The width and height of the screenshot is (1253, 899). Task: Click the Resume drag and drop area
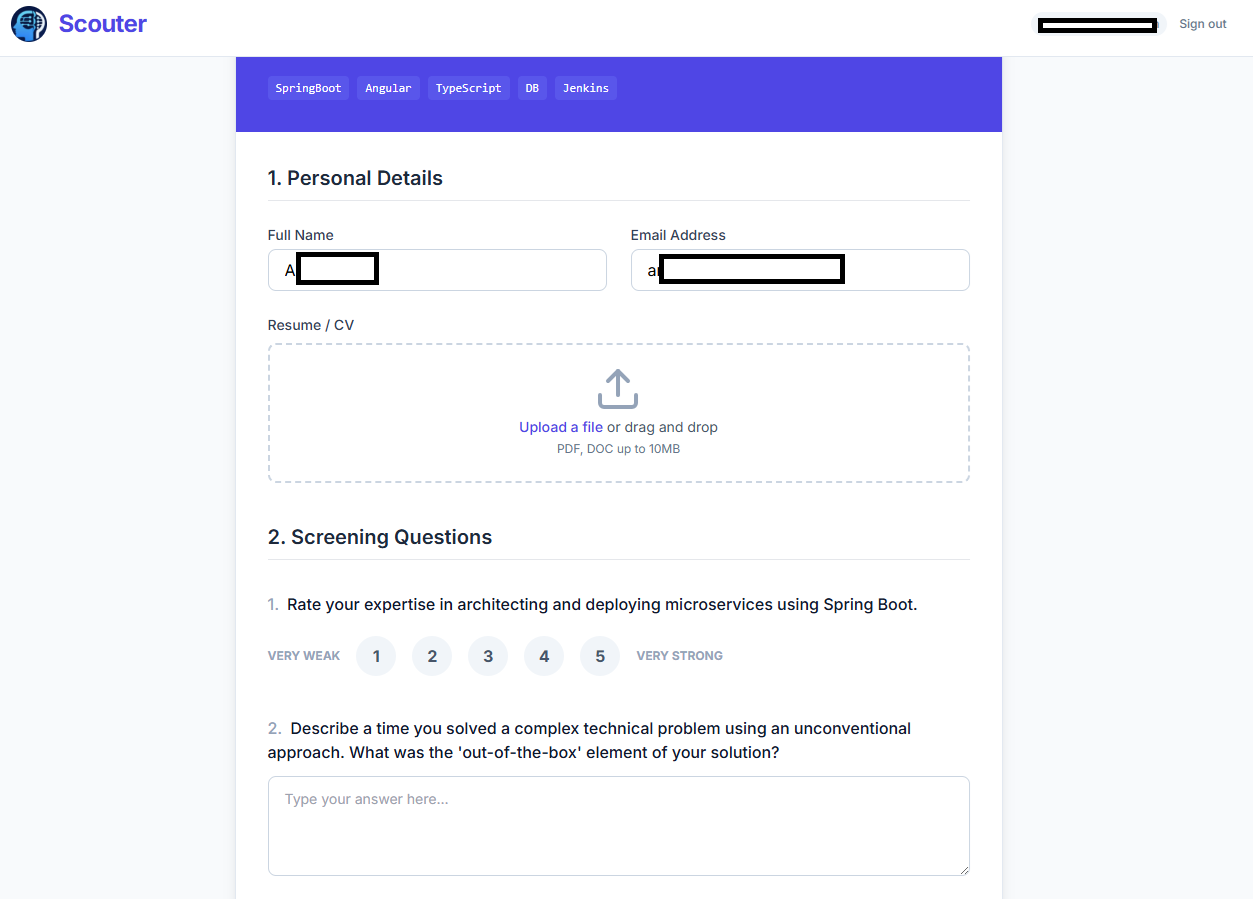click(618, 412)
